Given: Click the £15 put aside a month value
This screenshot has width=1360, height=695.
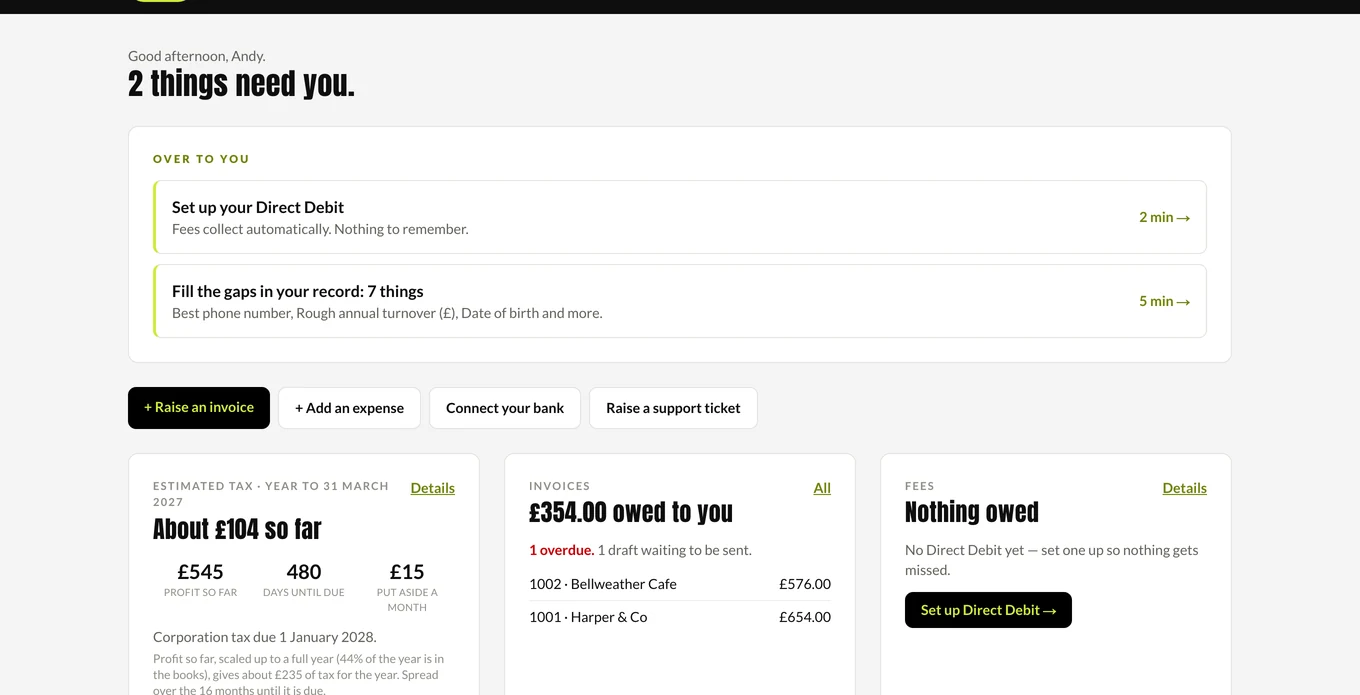Looking at the screenshot, I should (x=407, y=572).
